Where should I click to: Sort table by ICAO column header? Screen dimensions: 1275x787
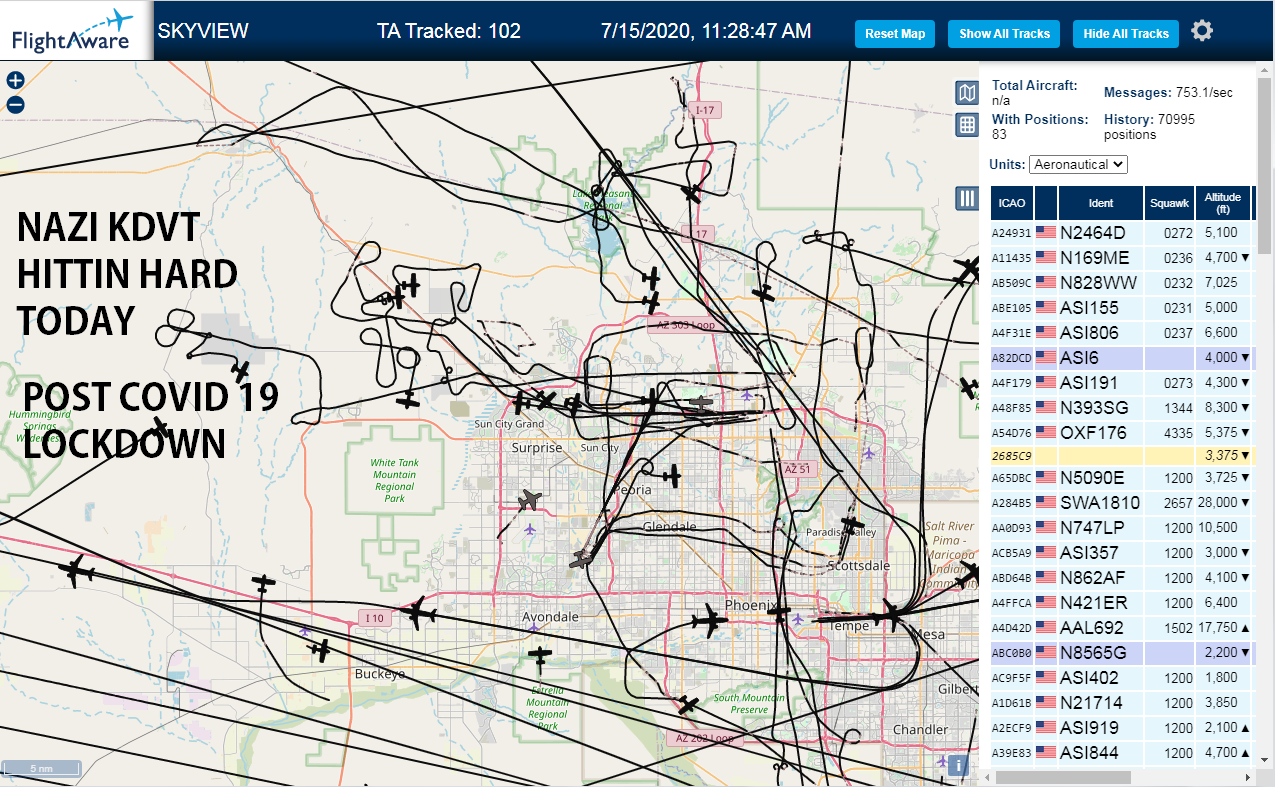pos(1012,203)
